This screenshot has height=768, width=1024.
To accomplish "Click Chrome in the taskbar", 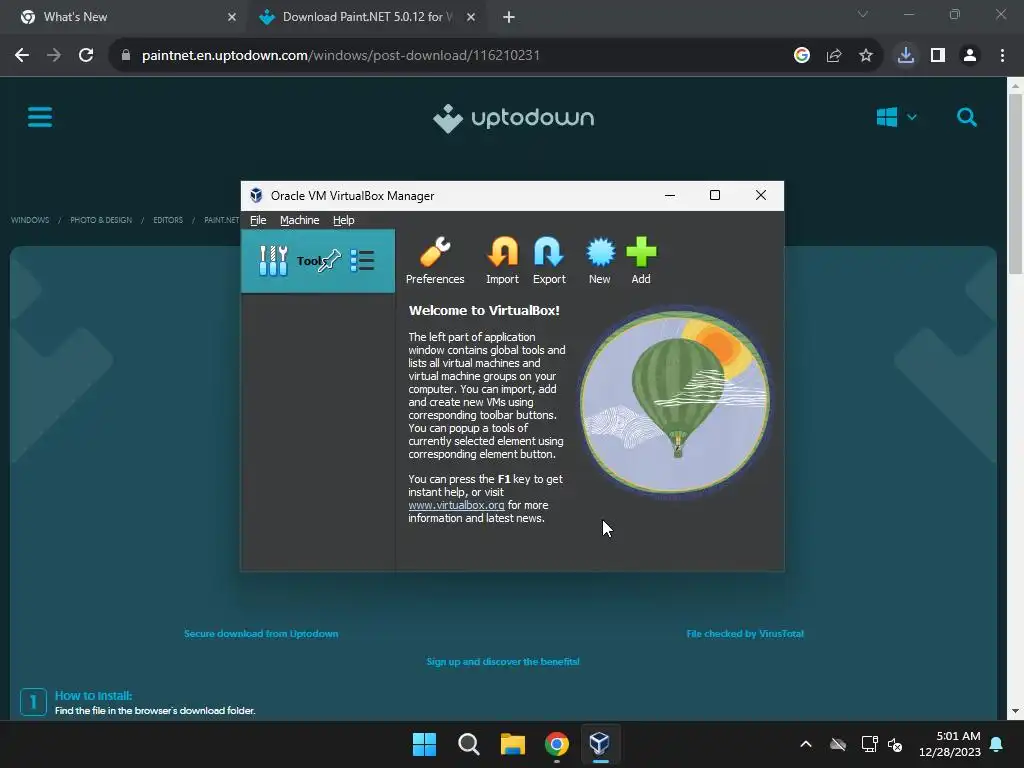I will 557,744.
